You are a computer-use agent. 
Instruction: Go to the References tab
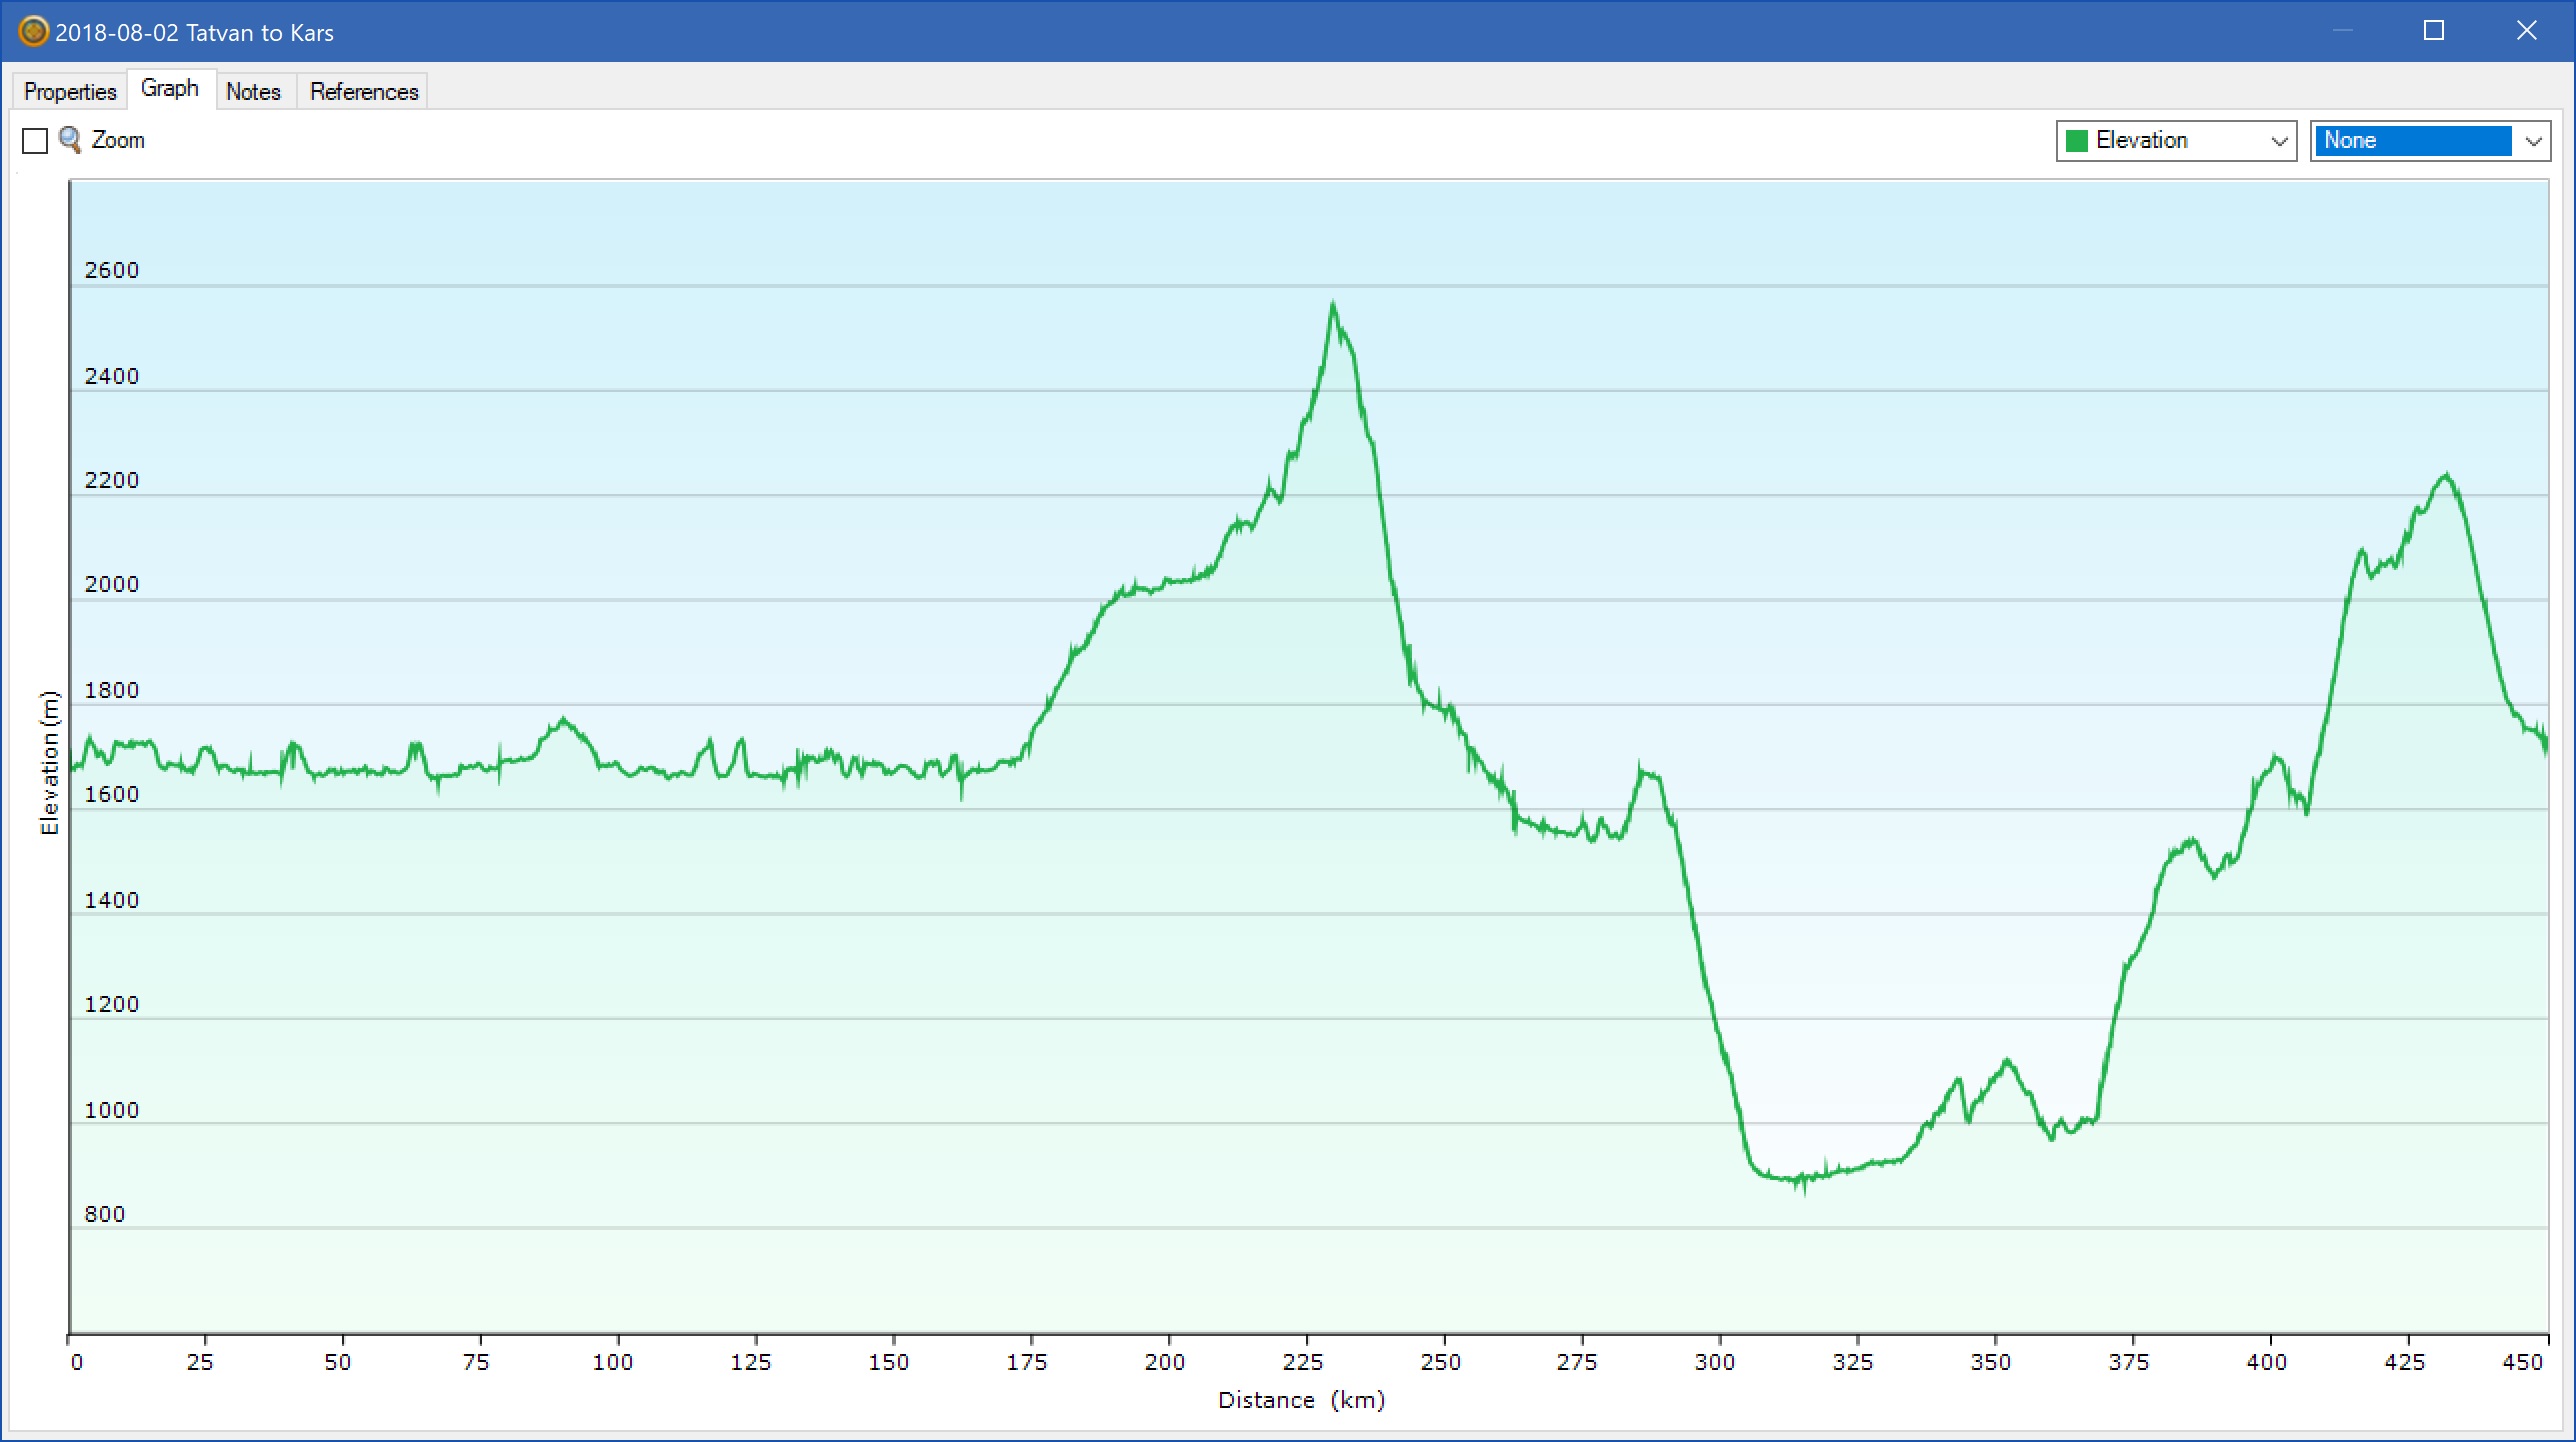364,92
